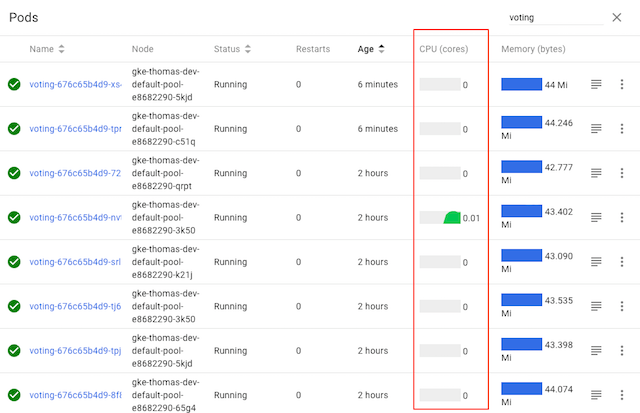
Task: View logs of pod on node c51q
Action: 596,129
